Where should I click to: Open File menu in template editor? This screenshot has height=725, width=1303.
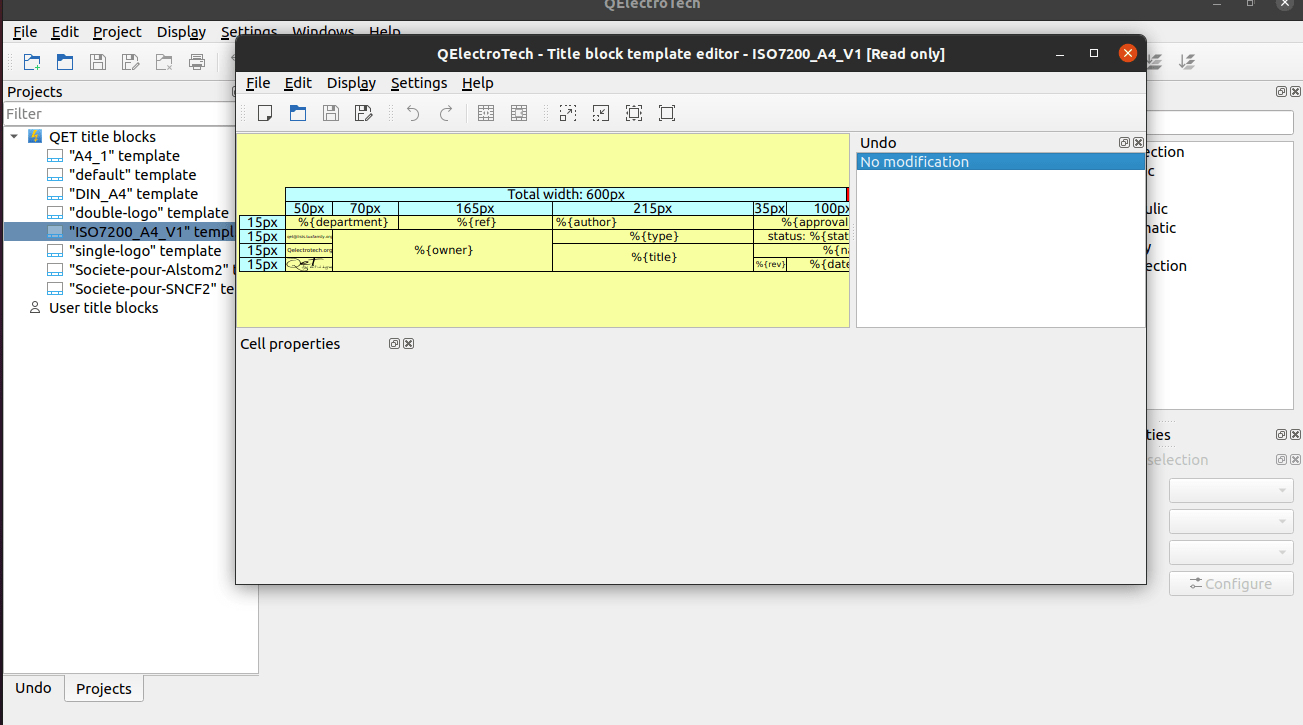pos(258,83)
